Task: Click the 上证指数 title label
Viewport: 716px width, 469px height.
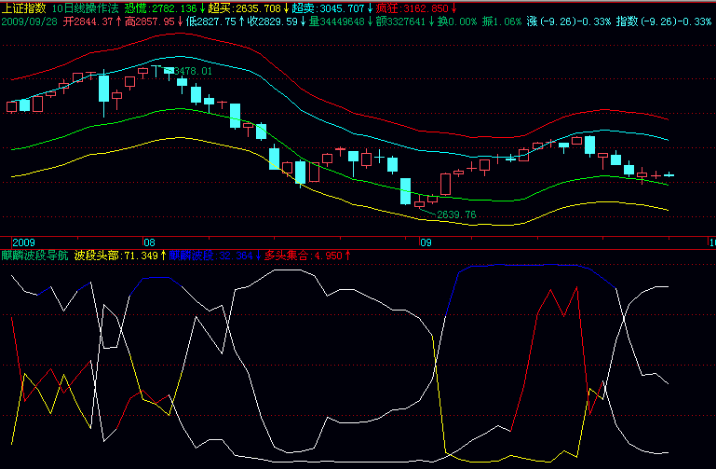Action: pyautogui.click(x=24, y=7)
